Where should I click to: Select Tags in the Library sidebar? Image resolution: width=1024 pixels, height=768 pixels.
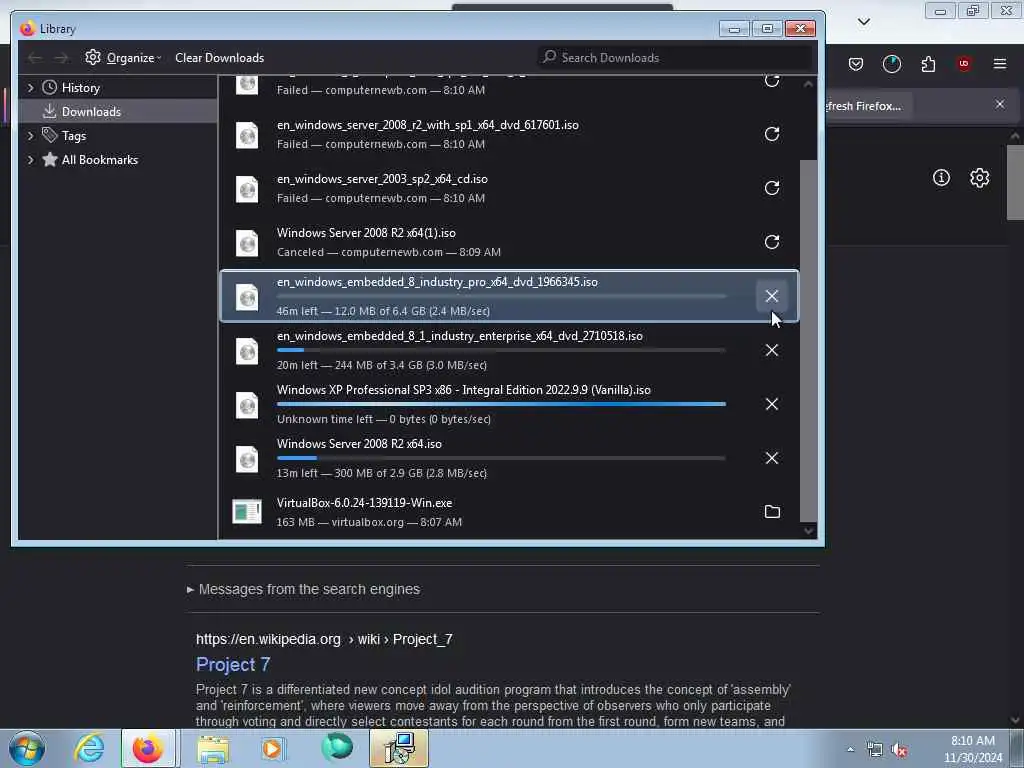pyautogui.click(x=74, y=136)
